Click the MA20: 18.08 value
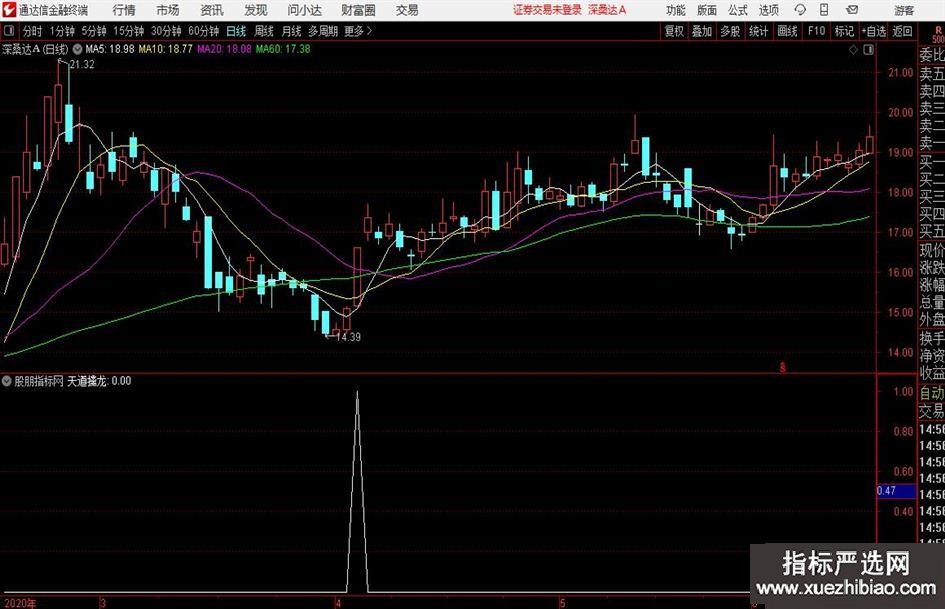945x609 pixels. pyautogui.click(x=224, y=49)
